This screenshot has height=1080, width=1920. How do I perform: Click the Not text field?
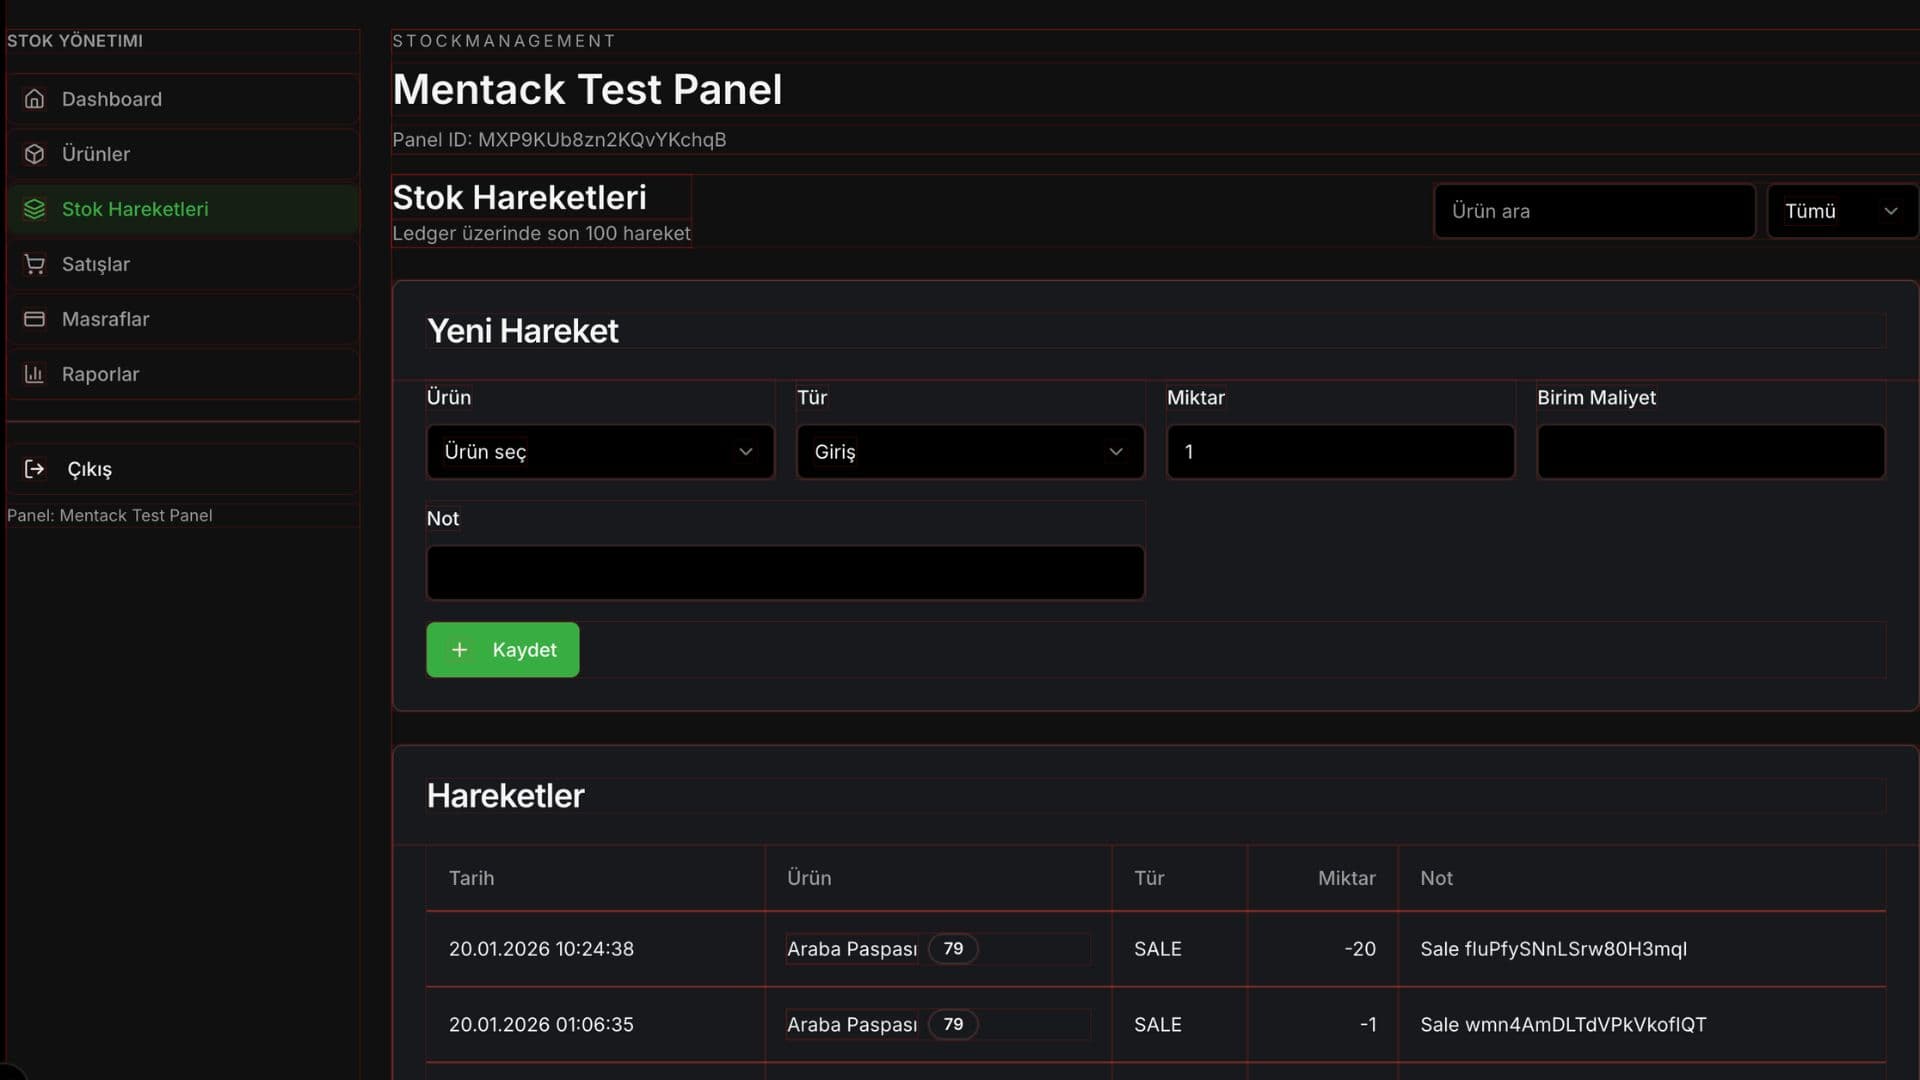(785, 573)
